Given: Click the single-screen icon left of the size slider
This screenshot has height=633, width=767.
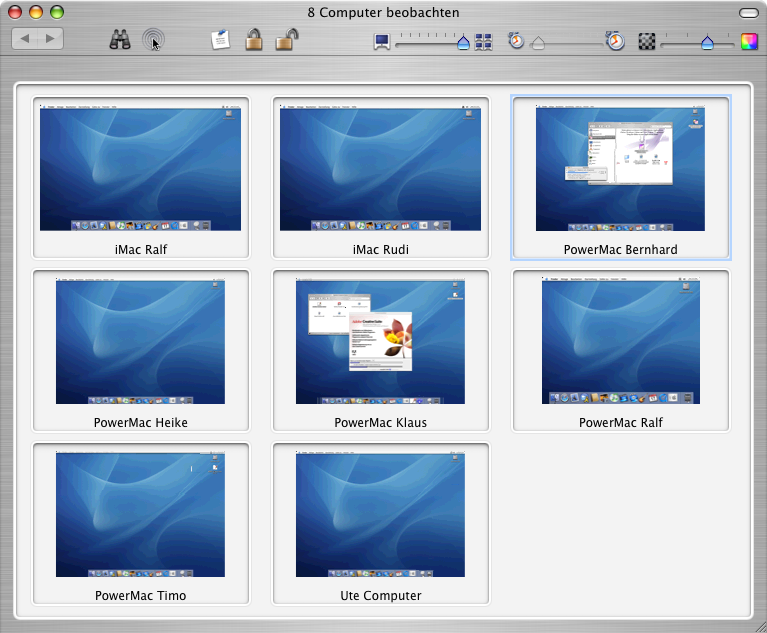Looking at the screenshot, I should pos(382,42).
